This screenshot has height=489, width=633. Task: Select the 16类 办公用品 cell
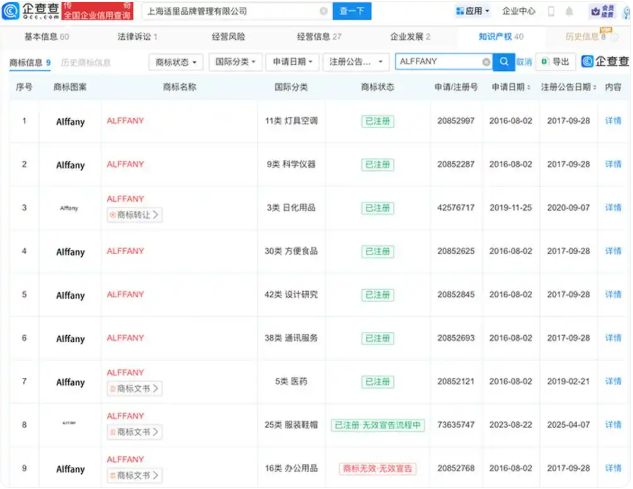tap(291, 468)
